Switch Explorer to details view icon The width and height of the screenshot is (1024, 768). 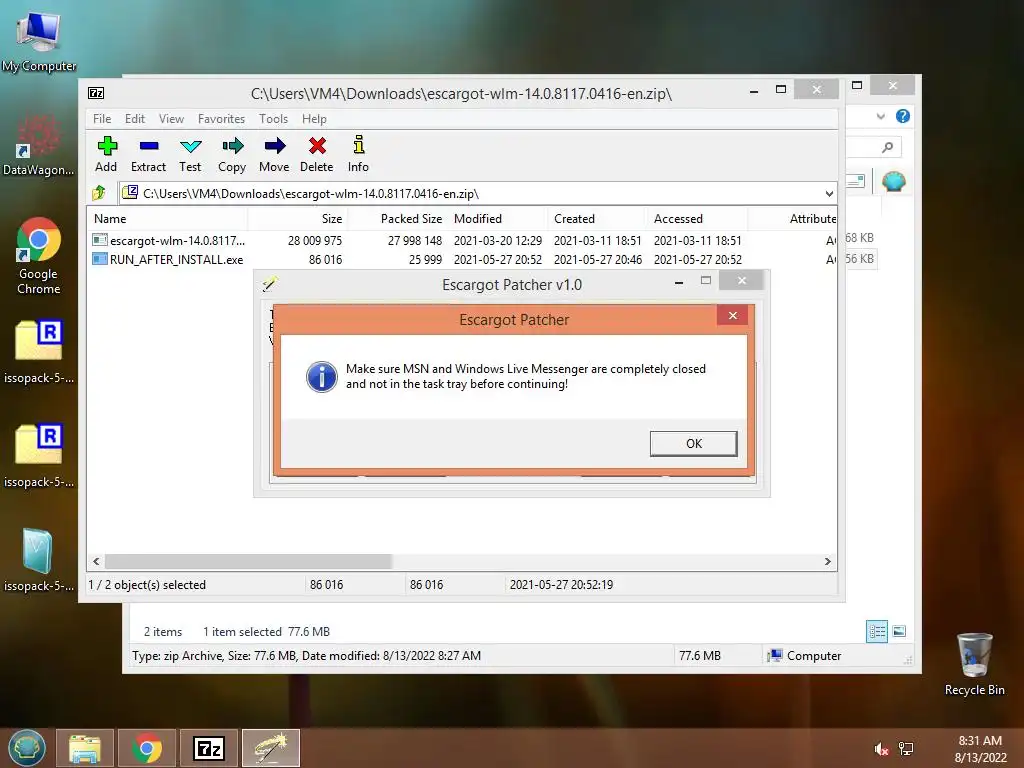coord(876,632)
